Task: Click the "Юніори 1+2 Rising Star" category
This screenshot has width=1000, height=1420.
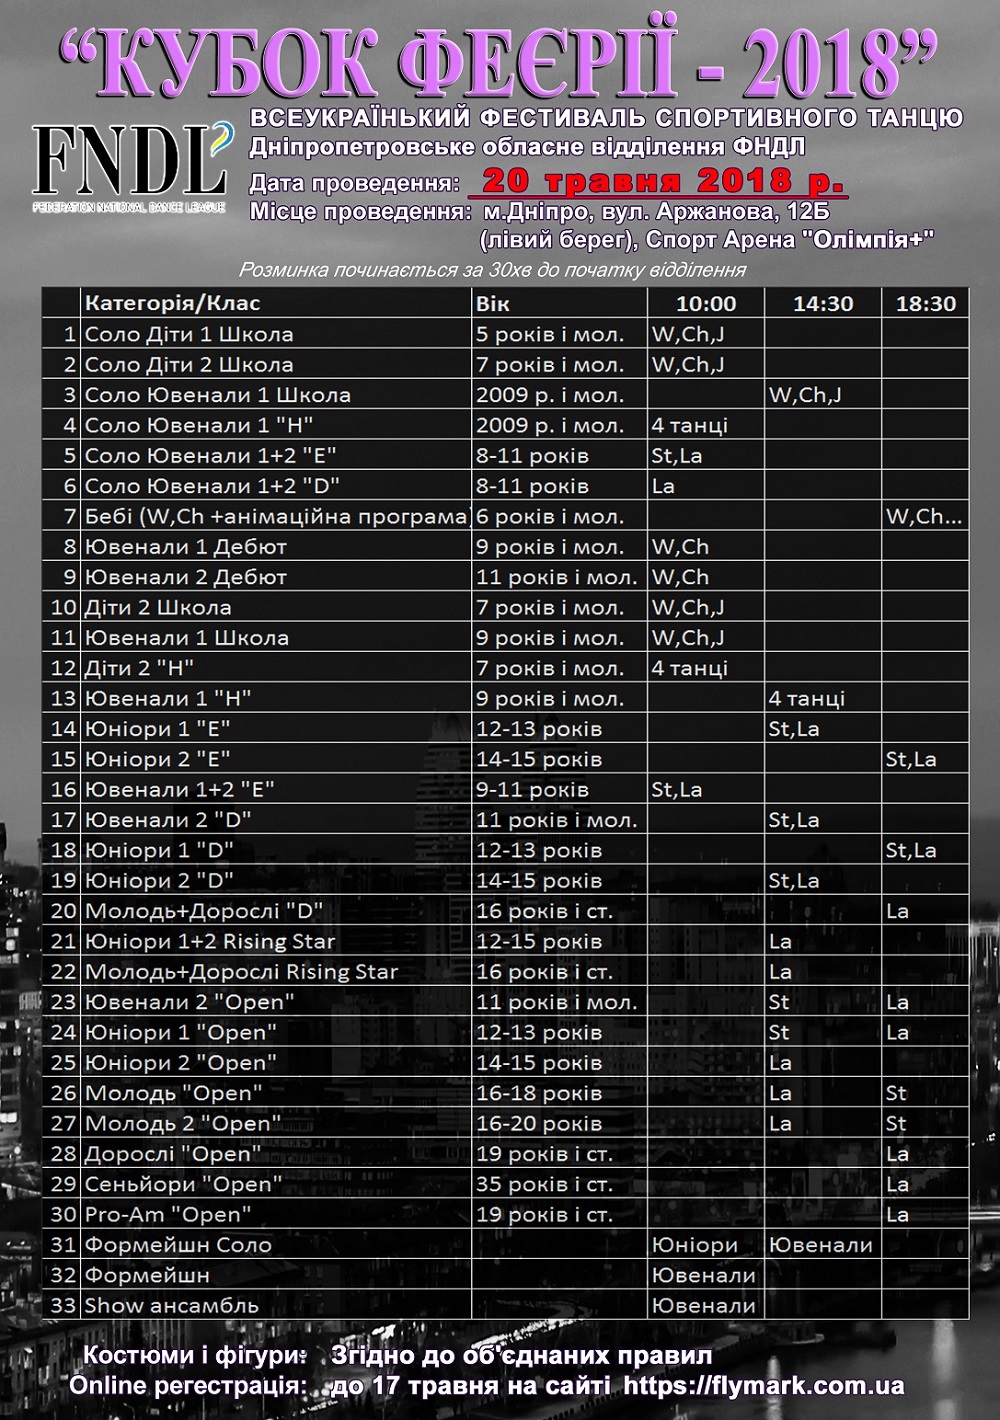Action: pyautogui.click(x=210, y=941)
